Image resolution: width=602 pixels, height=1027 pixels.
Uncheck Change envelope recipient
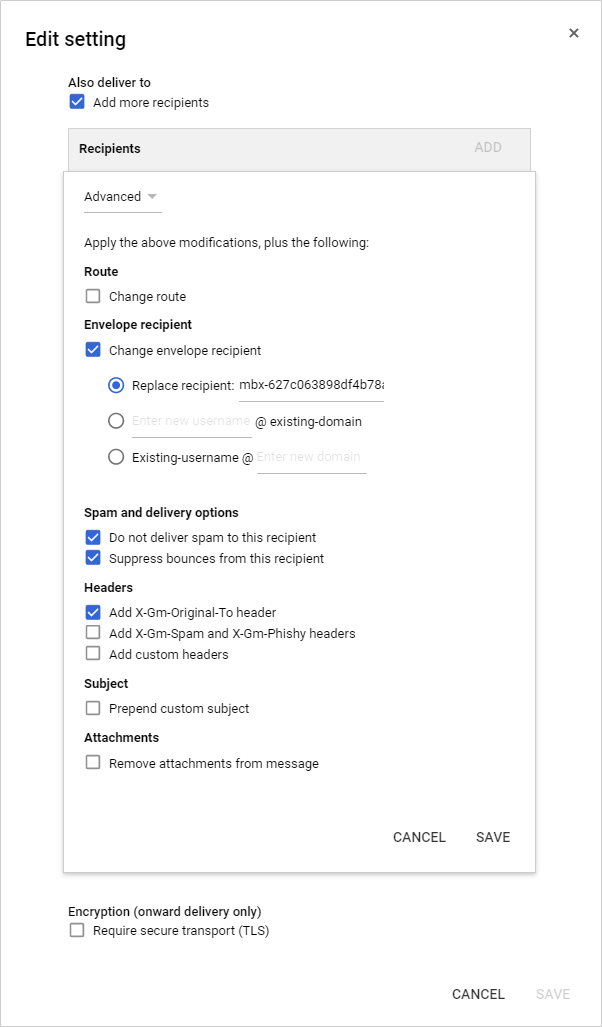coord(93,350)
